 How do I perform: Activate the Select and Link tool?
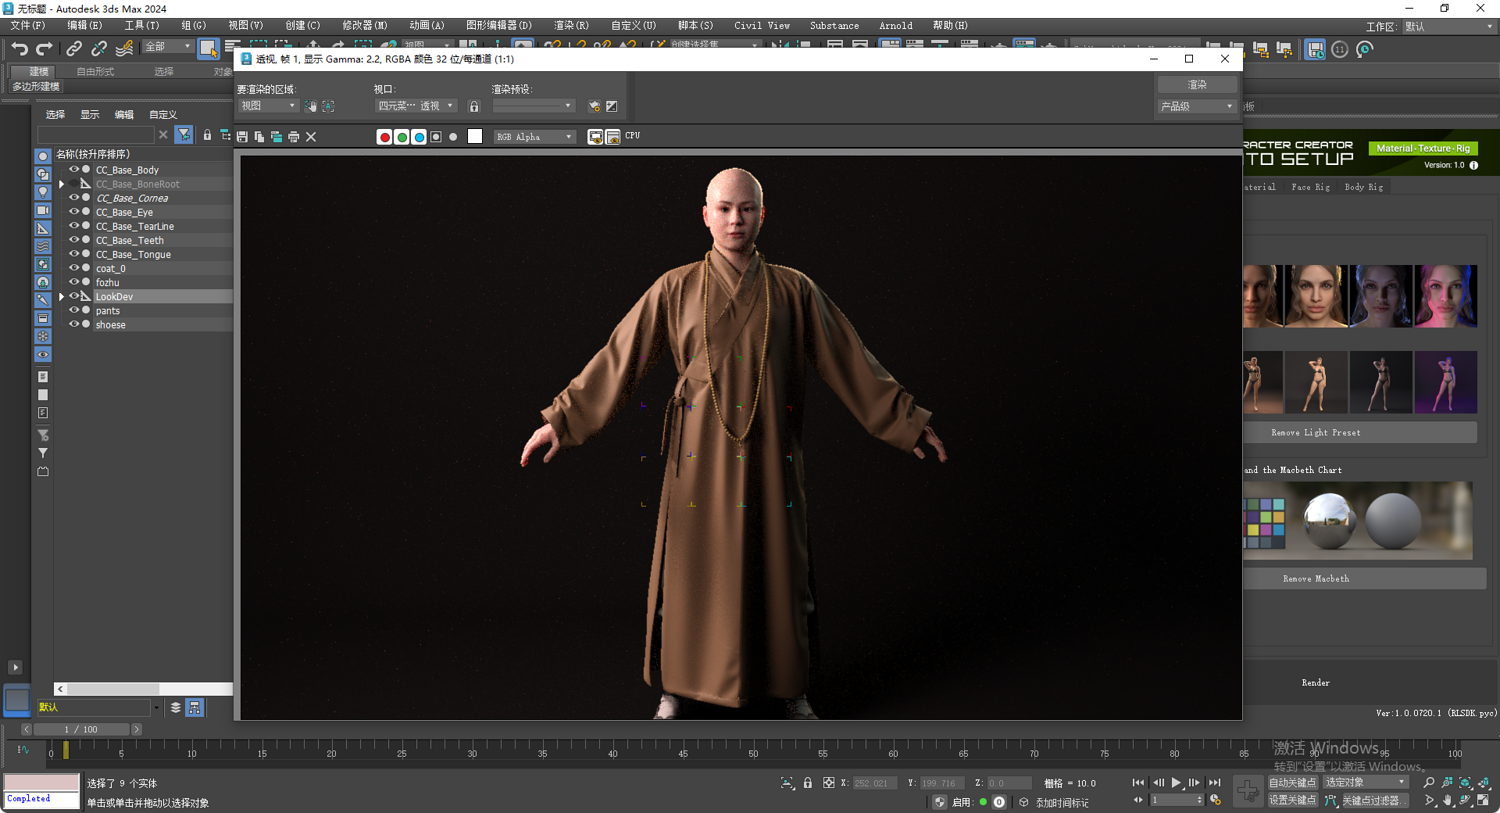pyautogui.click(x=74, y=48)
